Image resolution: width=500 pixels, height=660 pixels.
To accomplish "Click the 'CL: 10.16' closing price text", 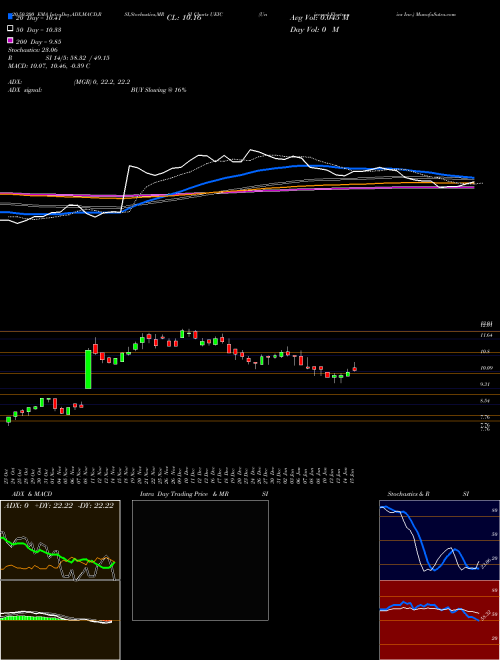I will (x=184, y=18).
